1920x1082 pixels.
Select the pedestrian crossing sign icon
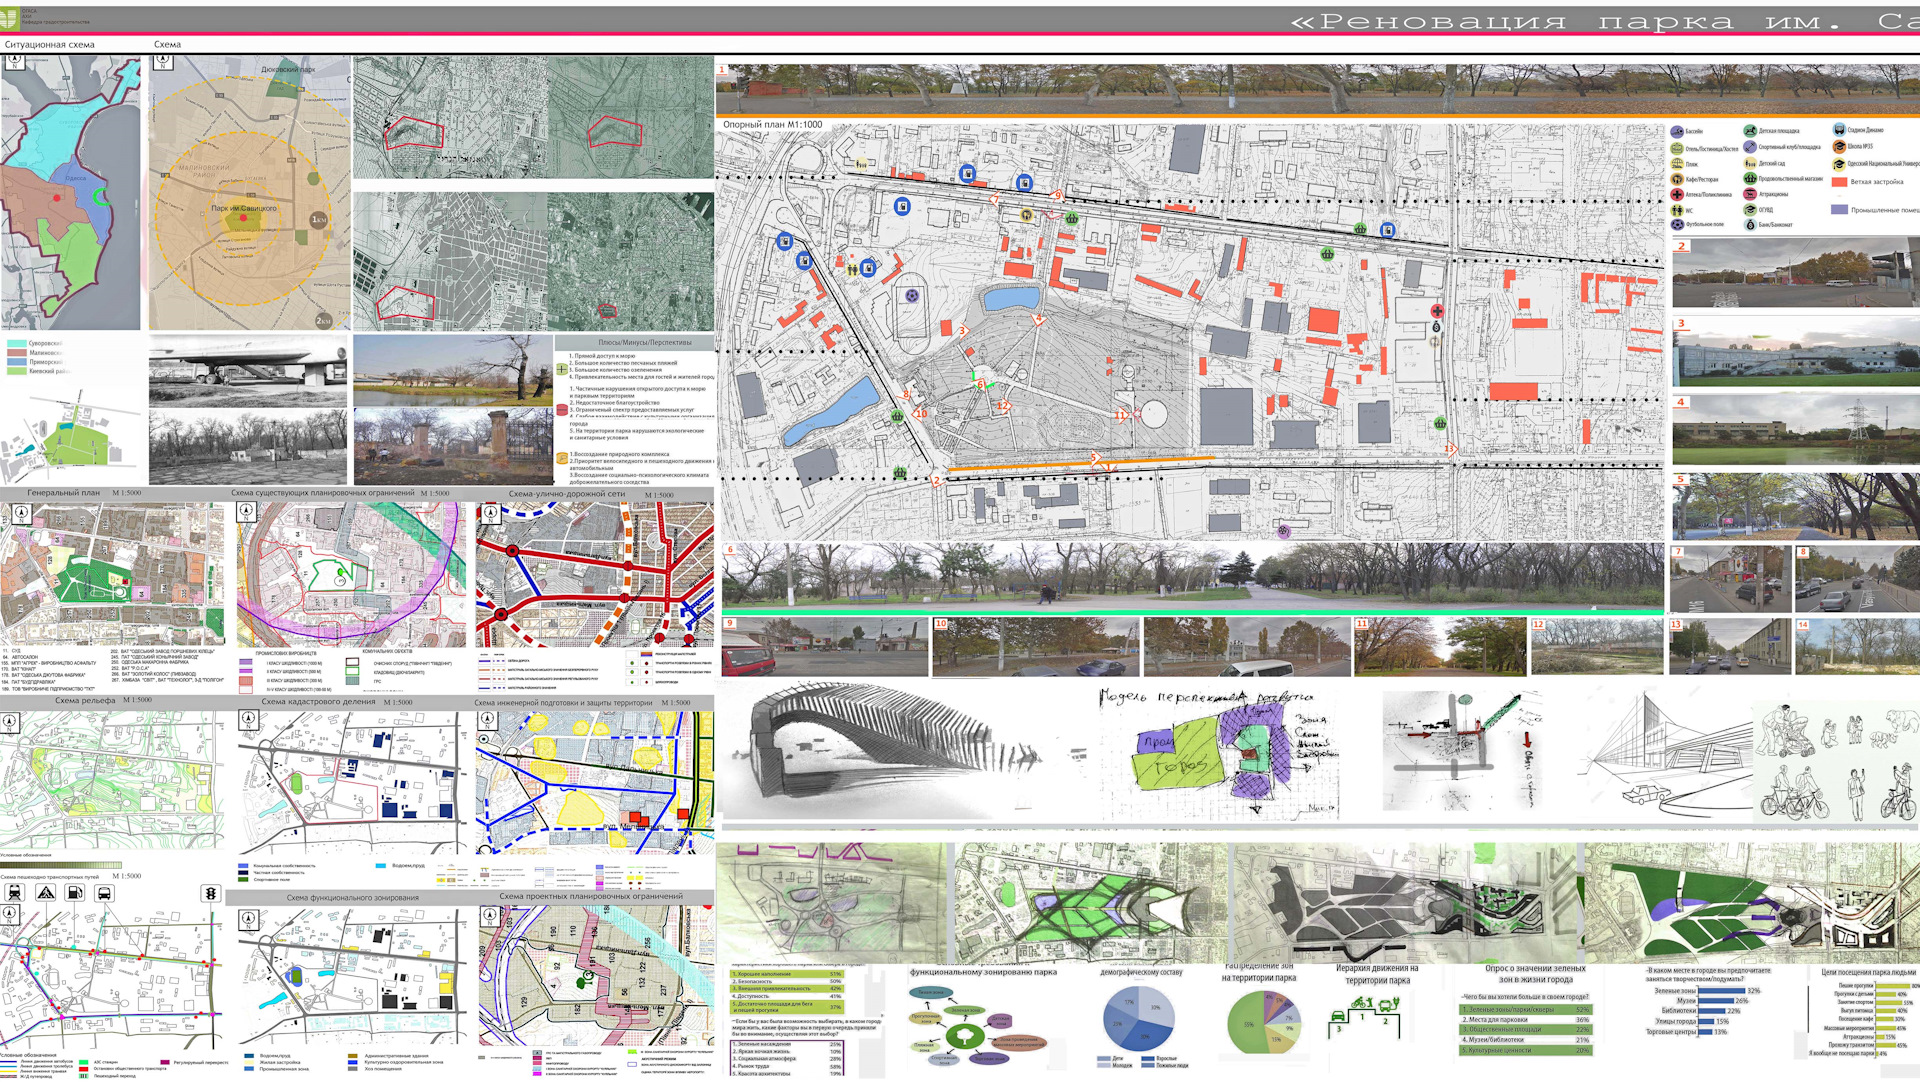click(x=46, y=893)
